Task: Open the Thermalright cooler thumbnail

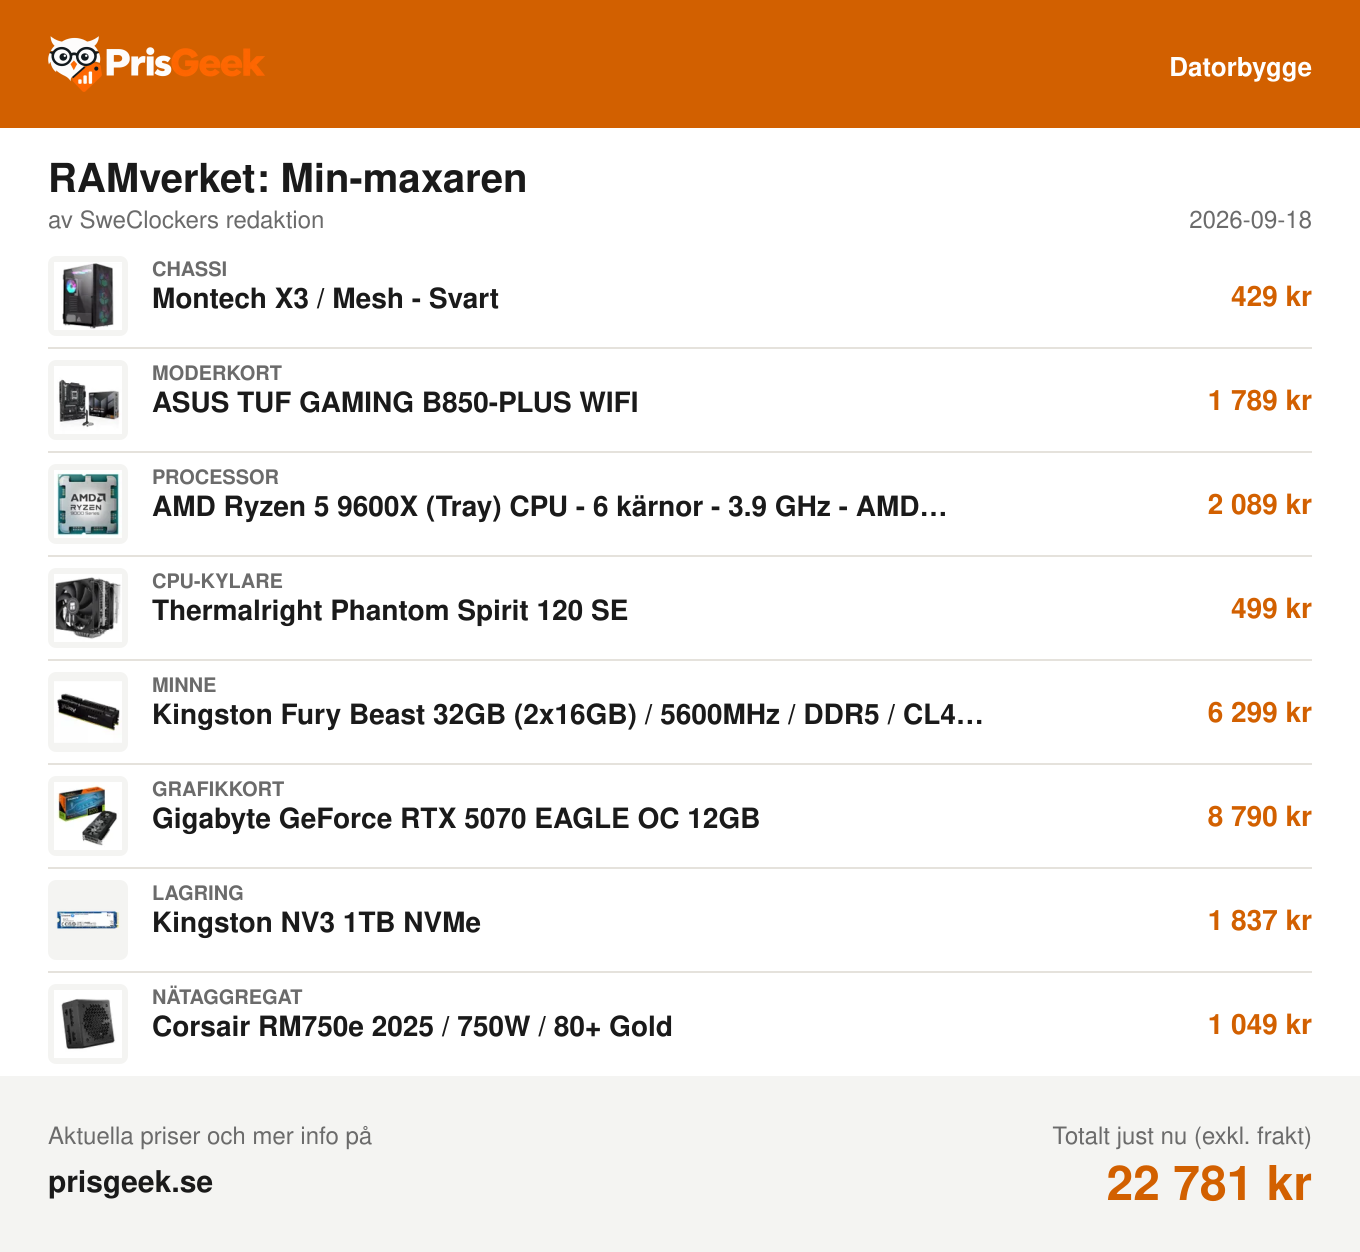Action: 88,608
